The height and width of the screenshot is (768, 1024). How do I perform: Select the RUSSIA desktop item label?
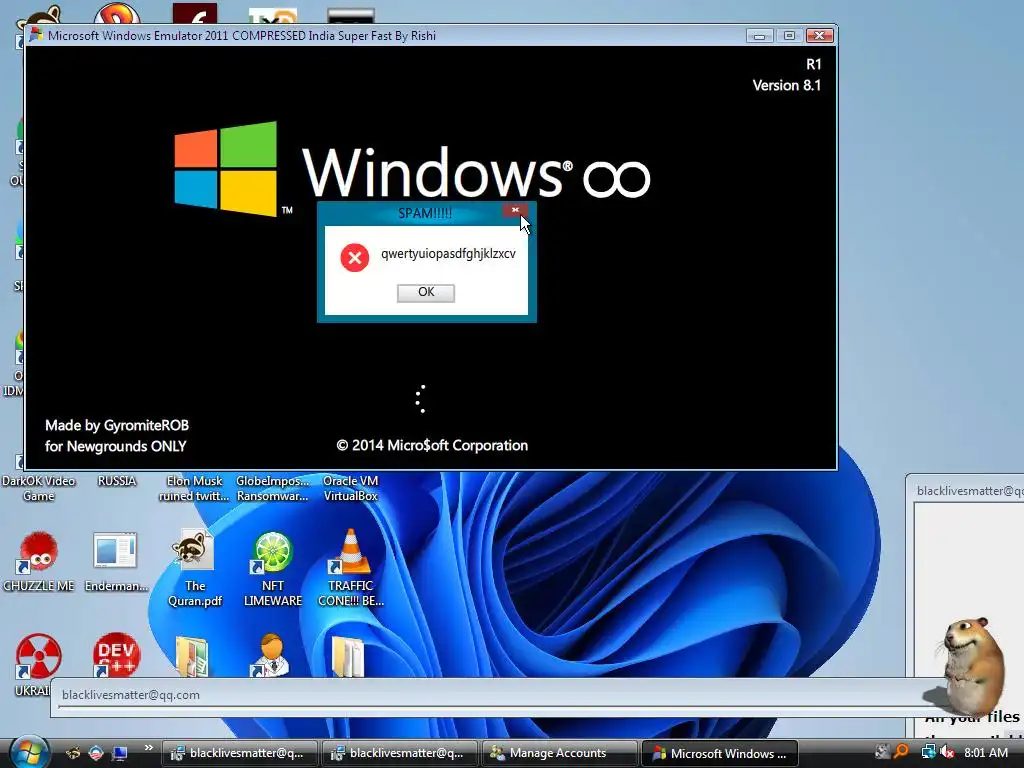point(117,481)
